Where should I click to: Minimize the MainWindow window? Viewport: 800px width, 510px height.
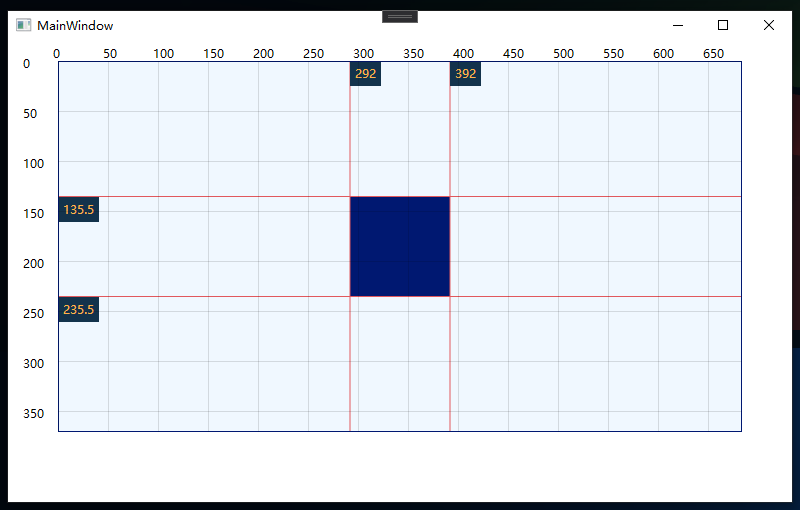pyautogui.click(x=678, y=25)
